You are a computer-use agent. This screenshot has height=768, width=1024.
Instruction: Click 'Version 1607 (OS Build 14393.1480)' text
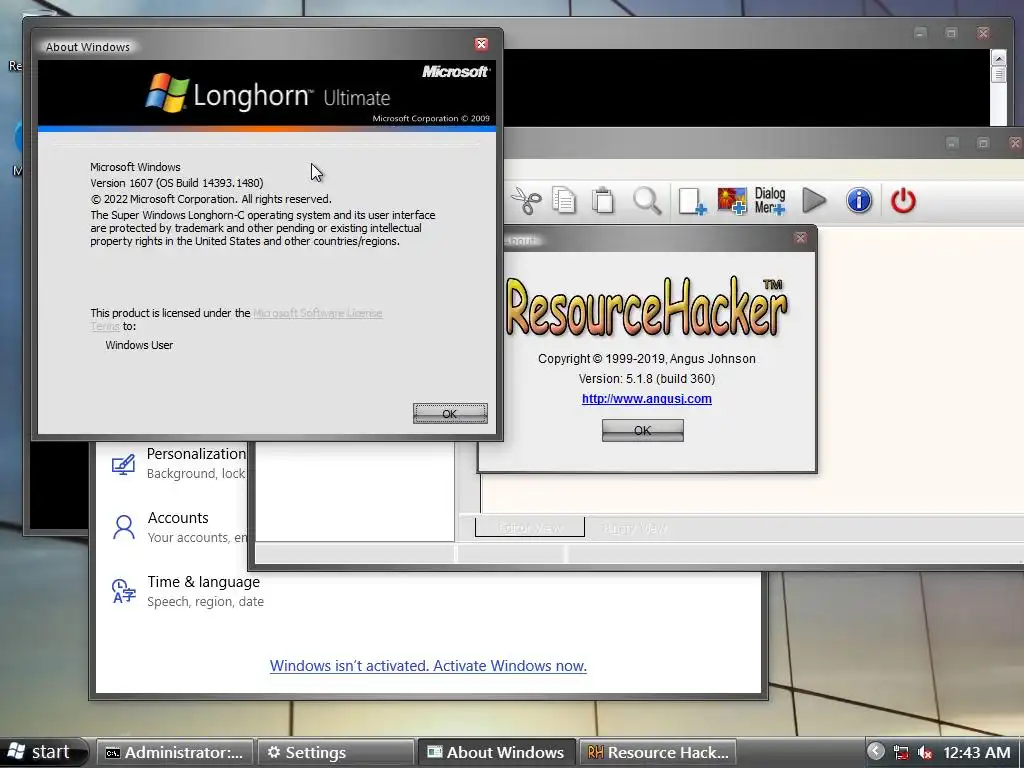(x=177, y=183)
